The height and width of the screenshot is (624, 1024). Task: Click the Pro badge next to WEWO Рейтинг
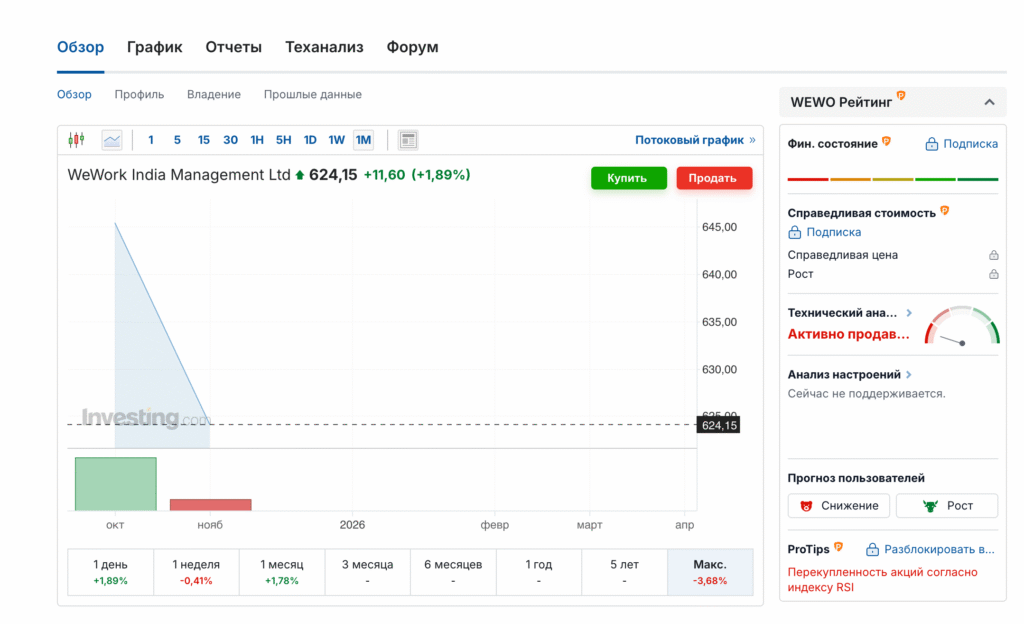coord(901,96)
